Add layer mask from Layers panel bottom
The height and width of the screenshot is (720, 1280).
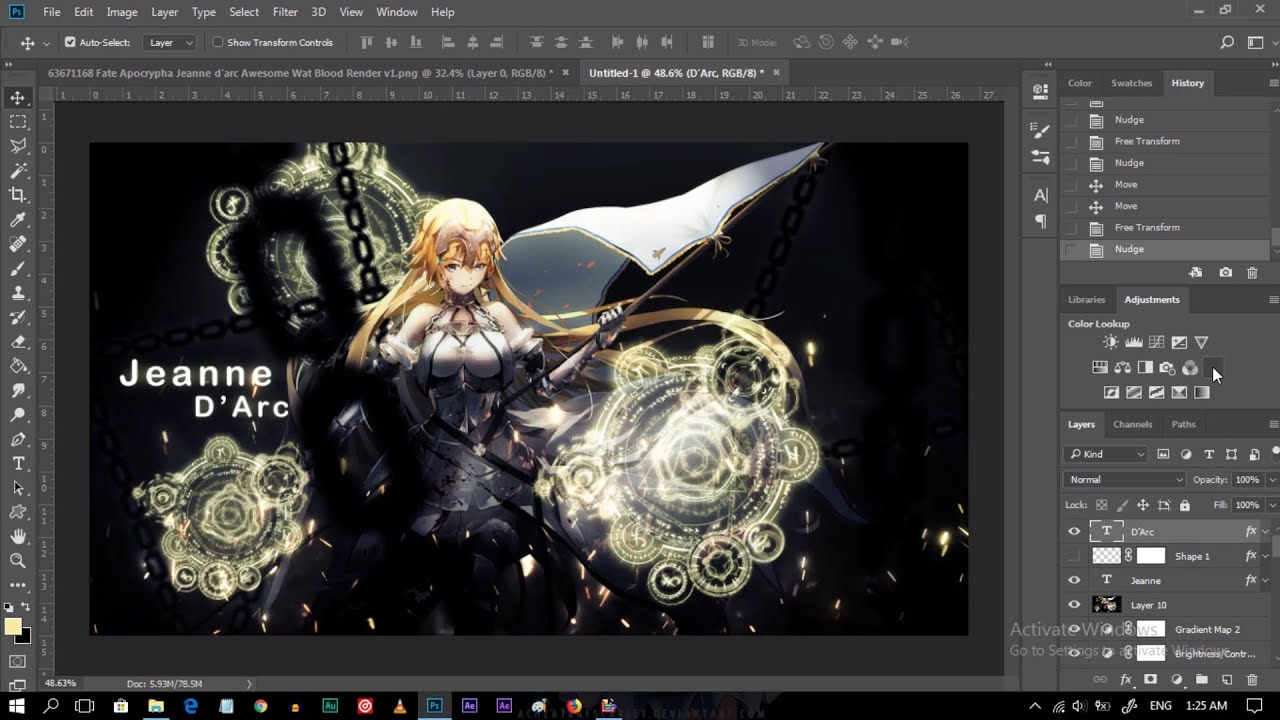[x=1150, y=680]
